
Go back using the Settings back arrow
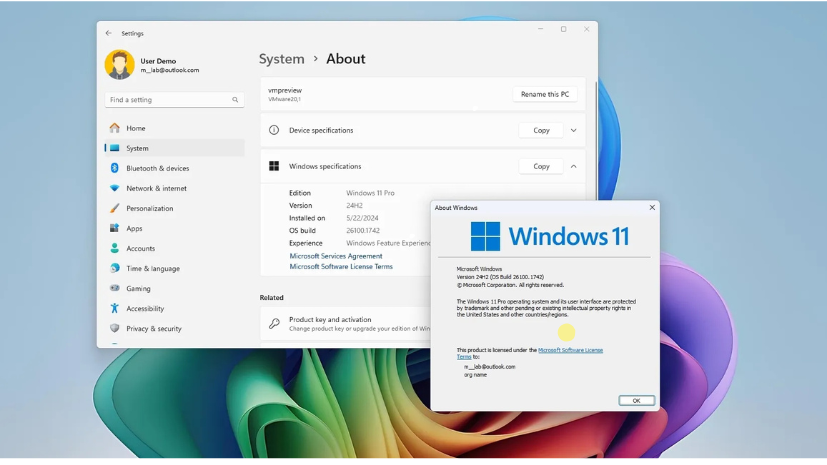click(109, 33)
